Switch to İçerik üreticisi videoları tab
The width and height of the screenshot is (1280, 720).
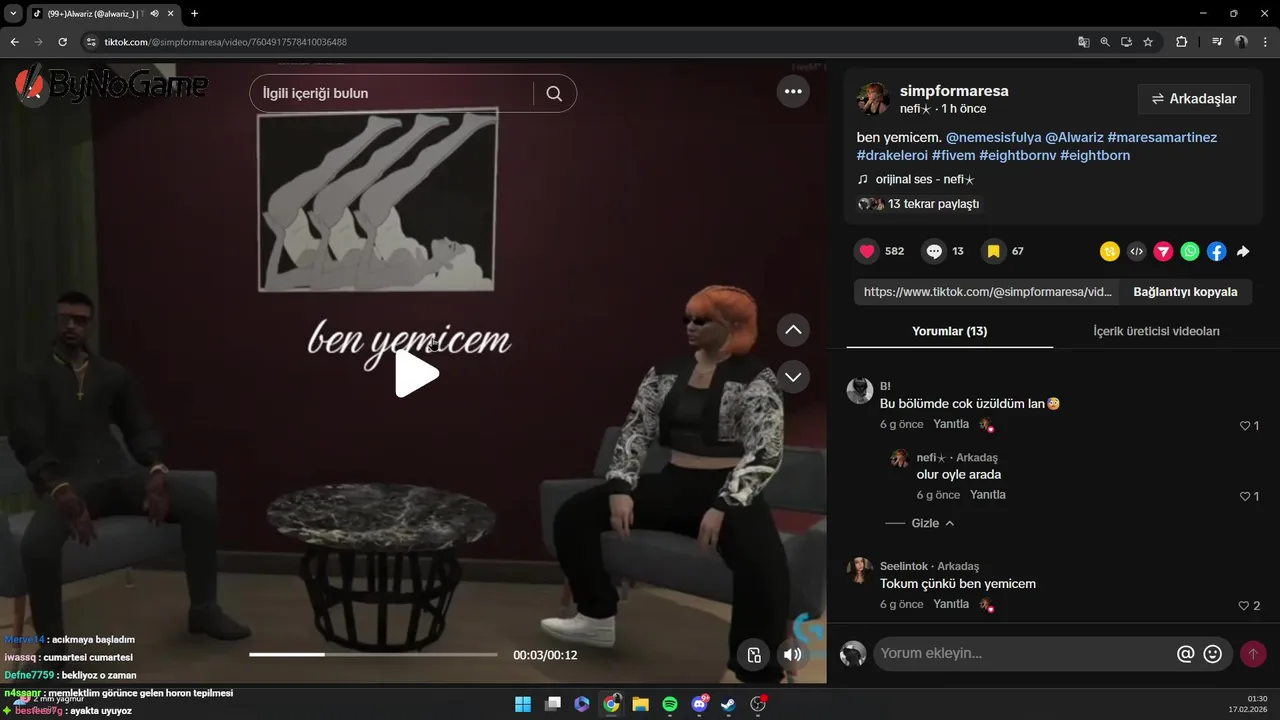[1156, 331]
